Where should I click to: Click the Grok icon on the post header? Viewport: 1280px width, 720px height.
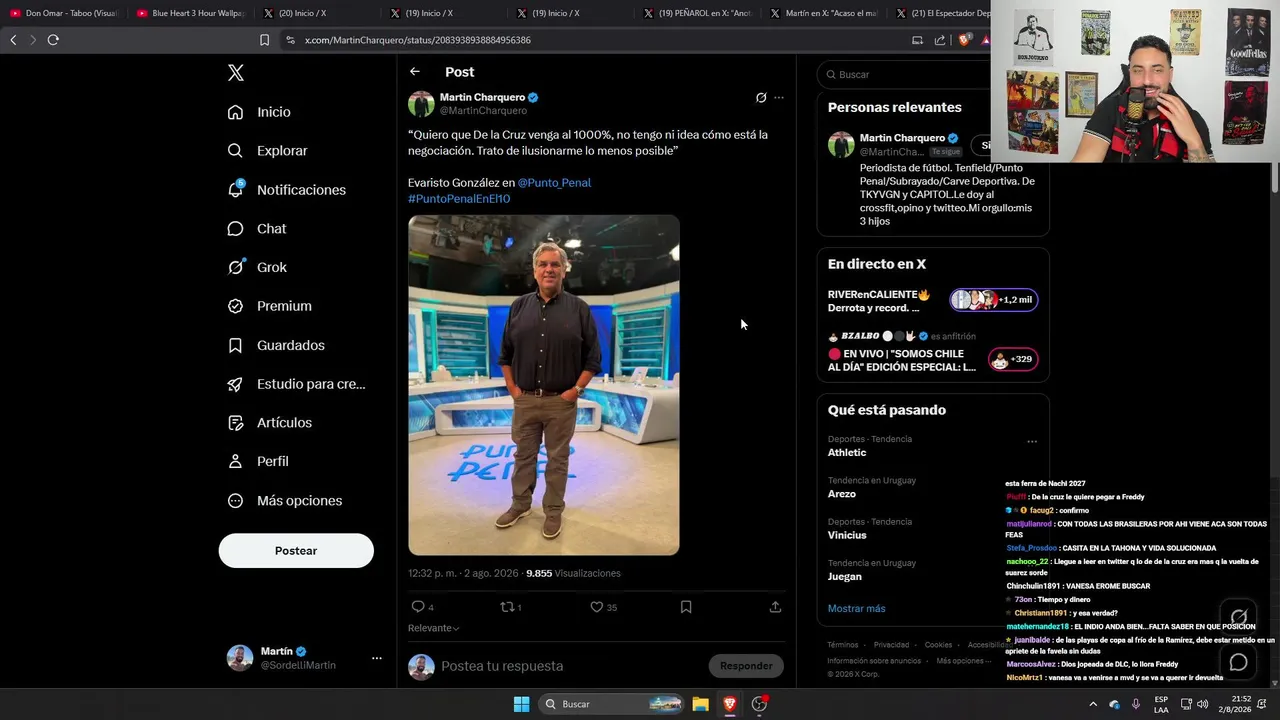tap(761, 98)
